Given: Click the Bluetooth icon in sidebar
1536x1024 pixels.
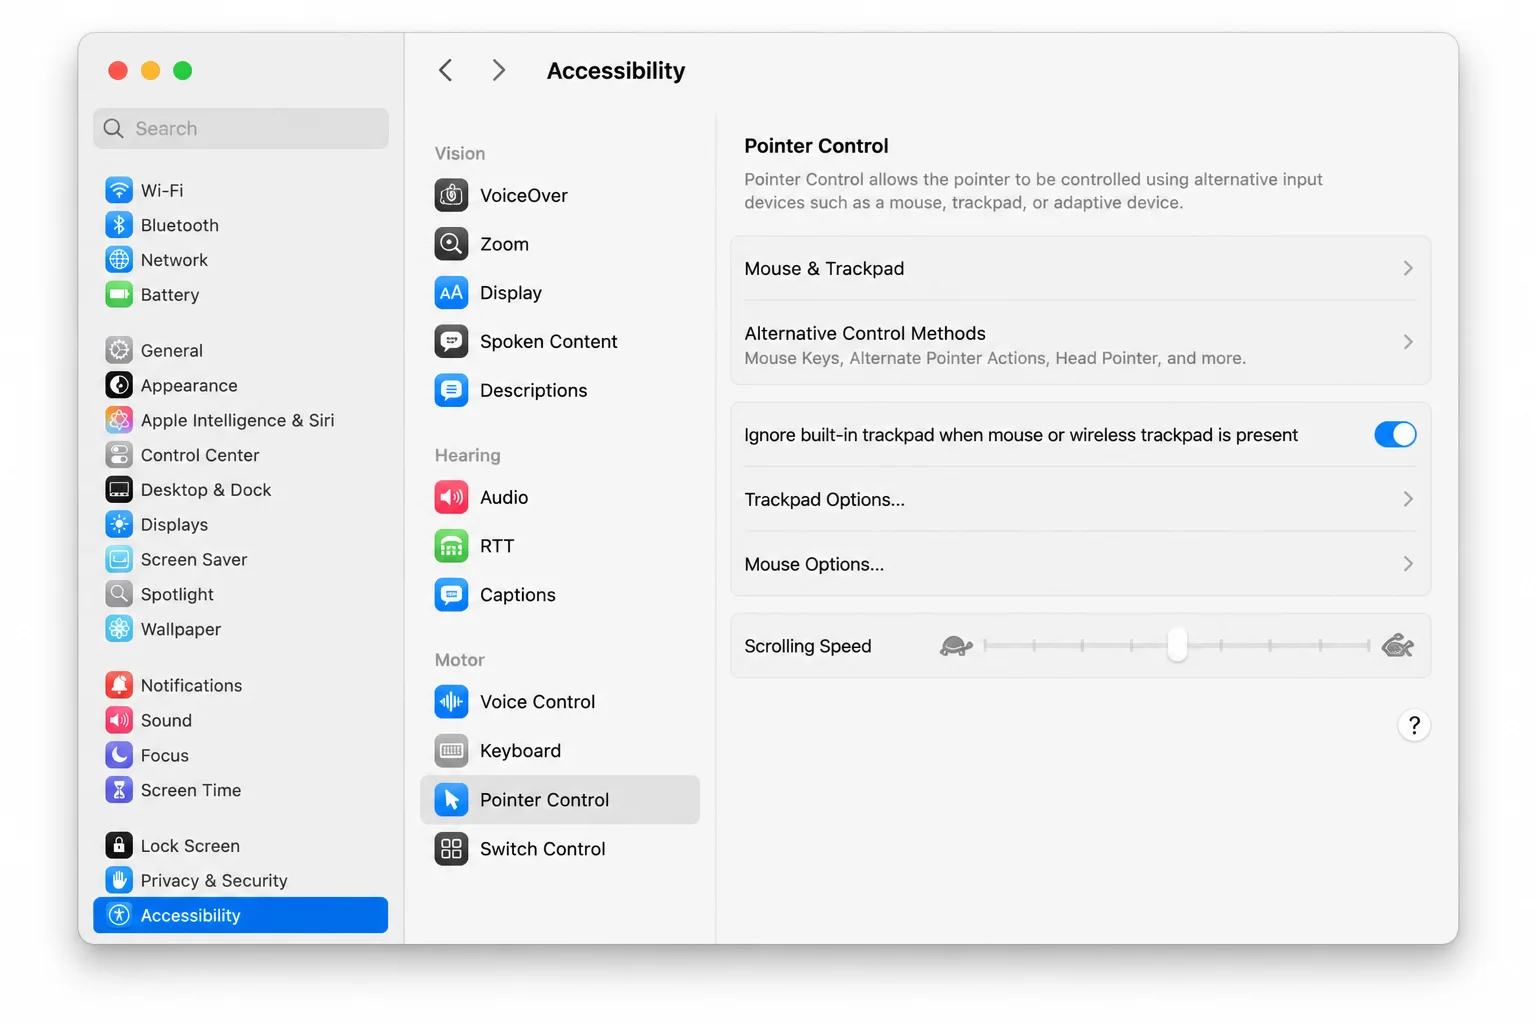Looking at the screenshot, I should coord(119,225).
